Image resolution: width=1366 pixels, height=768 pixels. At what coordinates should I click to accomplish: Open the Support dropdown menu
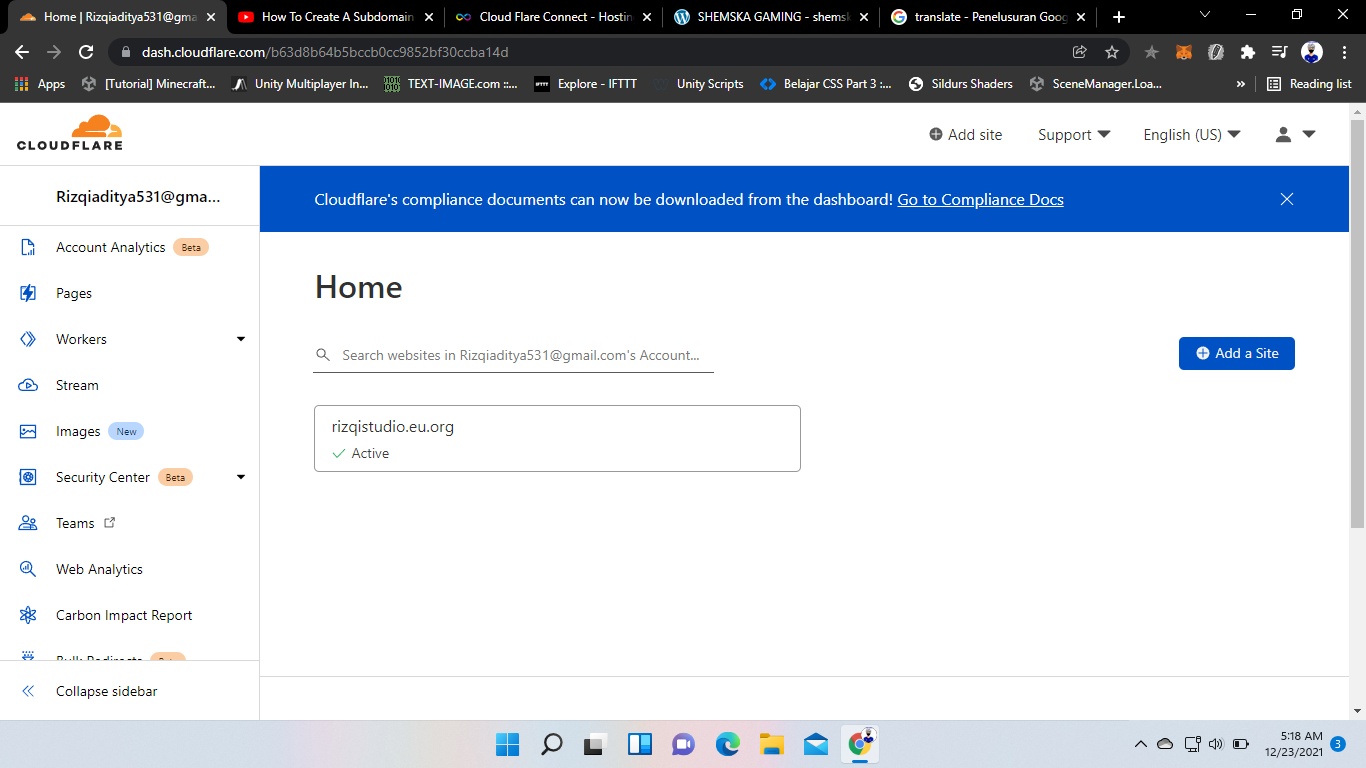point(1074,134)
